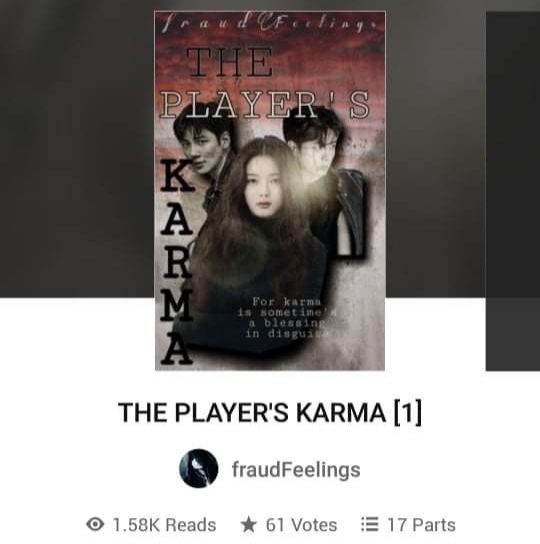Click the eye icon beside Reads
Viewport: 540px width, 544px height.
[95, 524]
